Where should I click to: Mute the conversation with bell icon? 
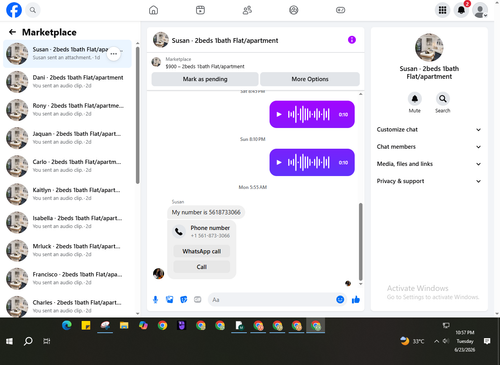[x=415, y=99]
